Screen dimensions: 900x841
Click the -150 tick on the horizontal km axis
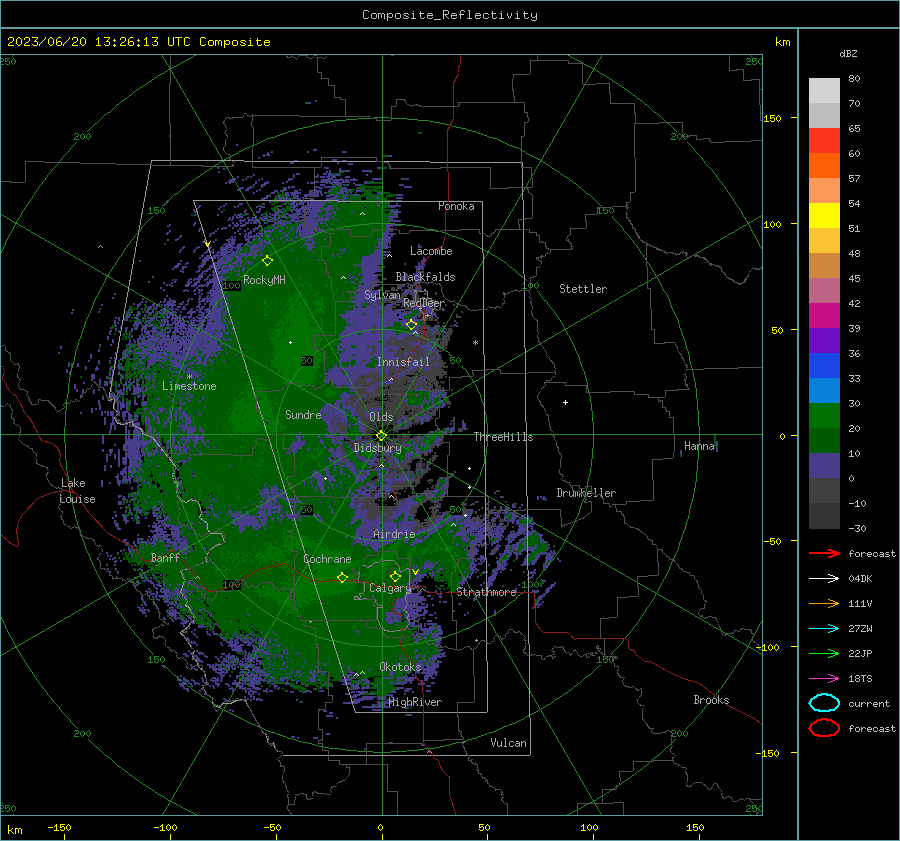(59, 827)
